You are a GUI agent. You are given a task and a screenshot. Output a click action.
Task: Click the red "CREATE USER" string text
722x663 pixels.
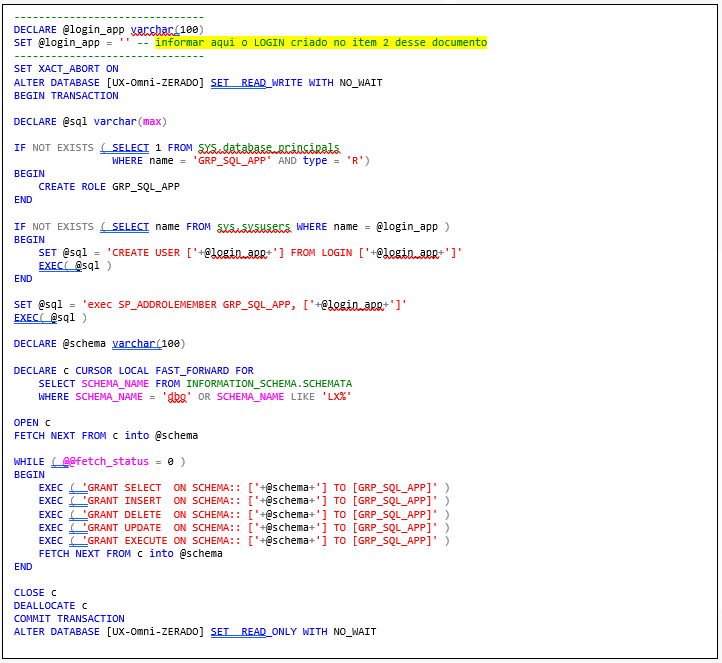[146, 253]
